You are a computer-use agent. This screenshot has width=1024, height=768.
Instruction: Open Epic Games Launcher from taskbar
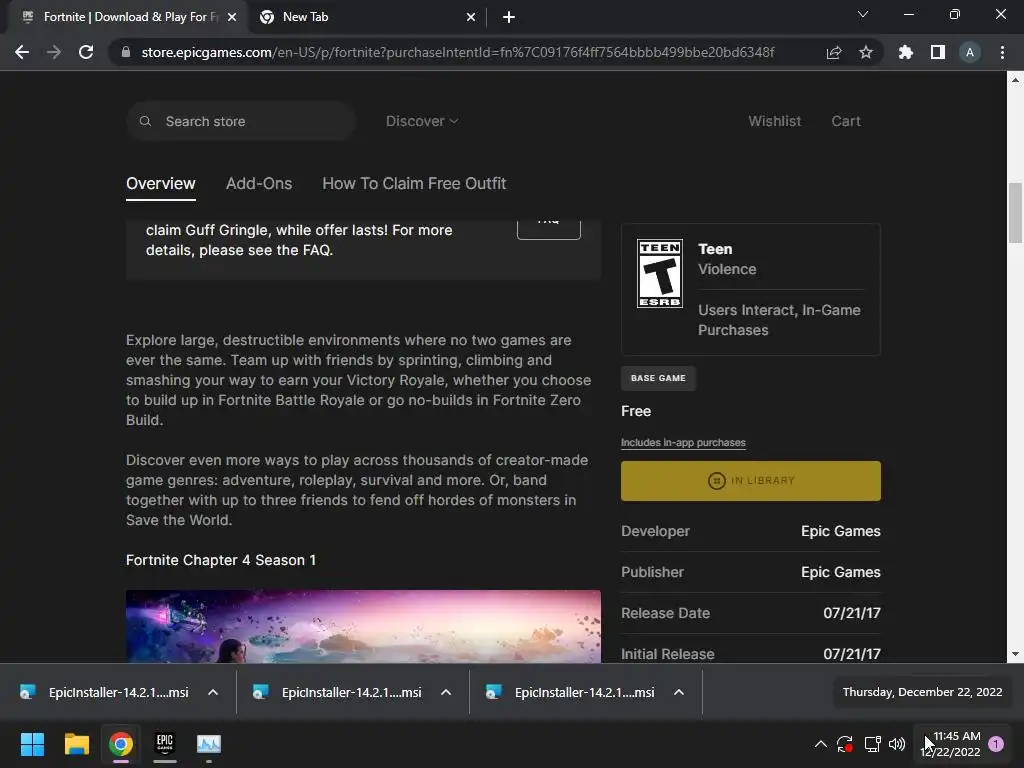point(165,744)
